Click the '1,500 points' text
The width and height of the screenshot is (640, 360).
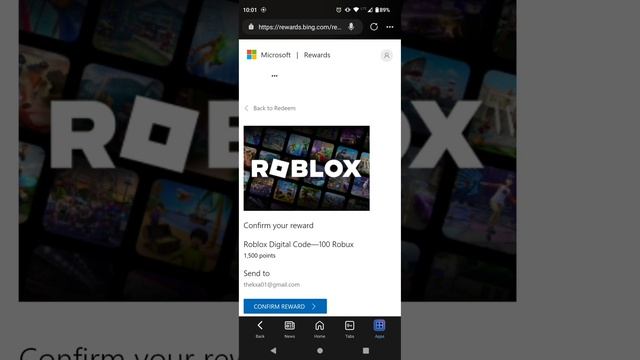[260, 256]
